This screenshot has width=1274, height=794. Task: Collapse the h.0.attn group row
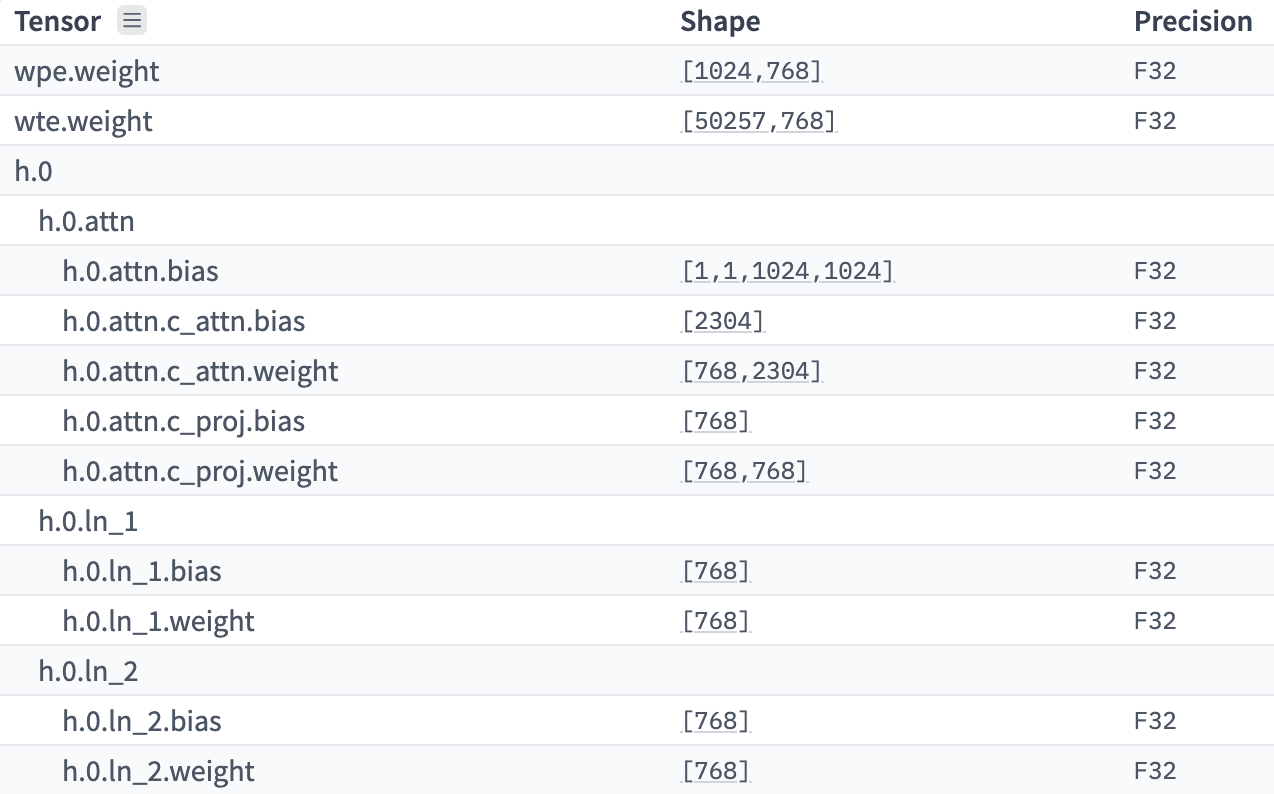(86, 220)
